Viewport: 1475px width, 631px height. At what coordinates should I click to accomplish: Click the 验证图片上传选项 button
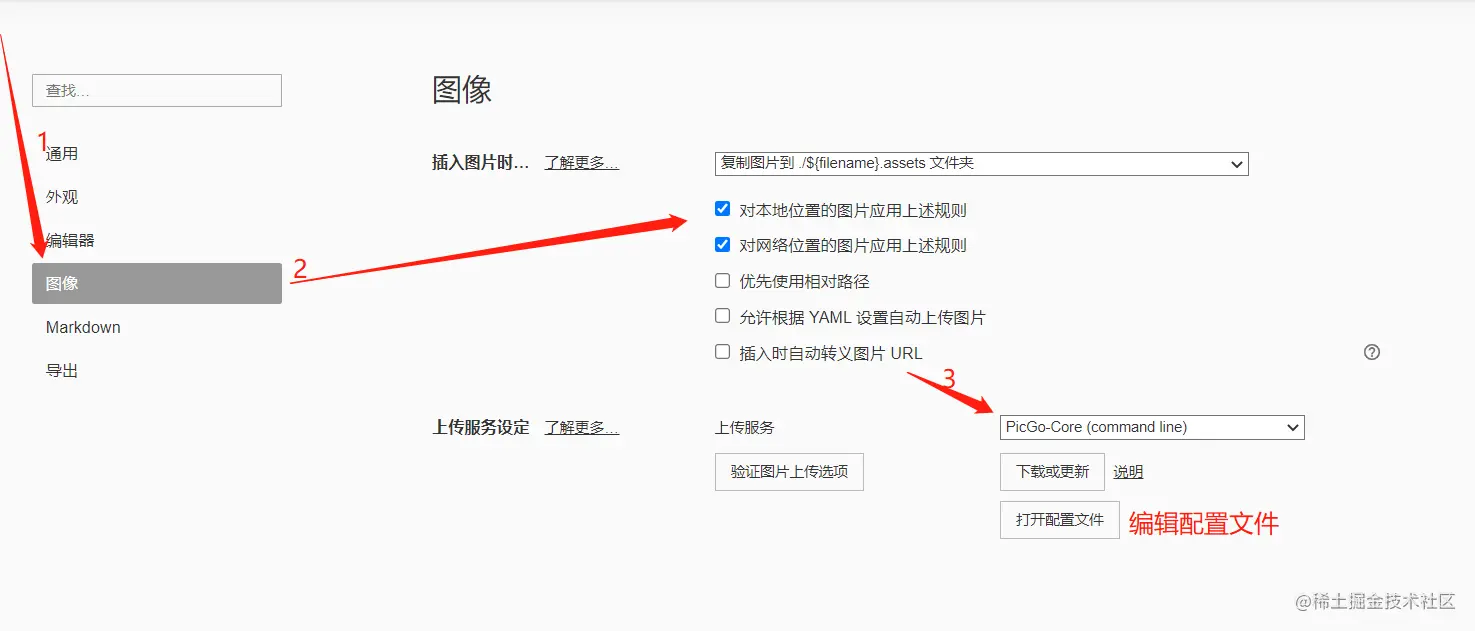(789, 471)
